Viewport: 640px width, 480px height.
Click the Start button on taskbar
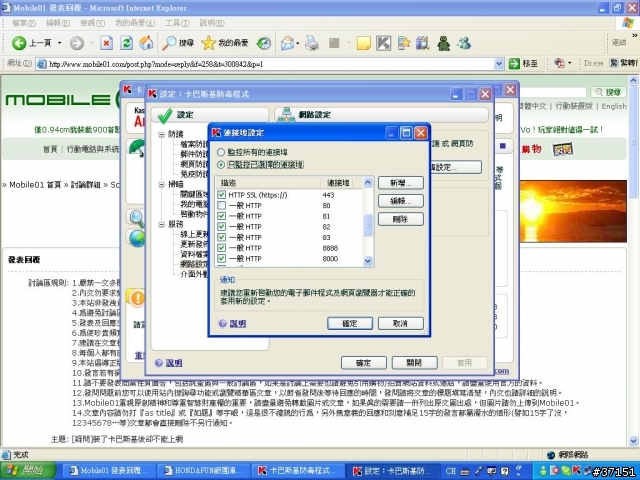(x=28, y=471)
